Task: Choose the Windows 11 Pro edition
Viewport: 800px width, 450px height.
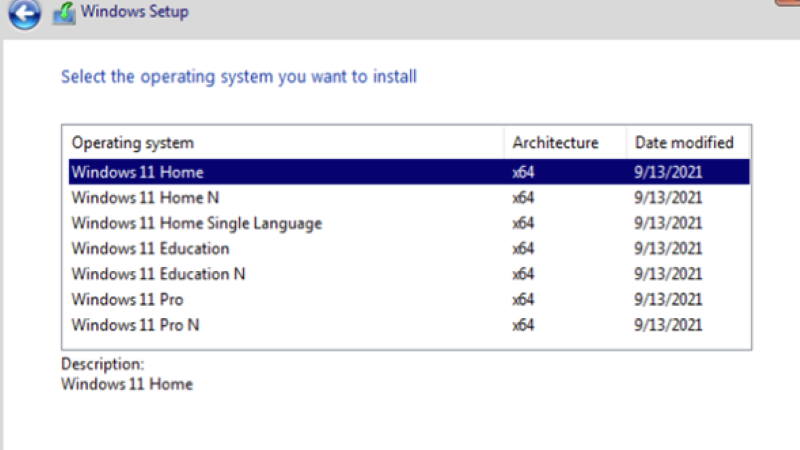Action: coord(409,299)
